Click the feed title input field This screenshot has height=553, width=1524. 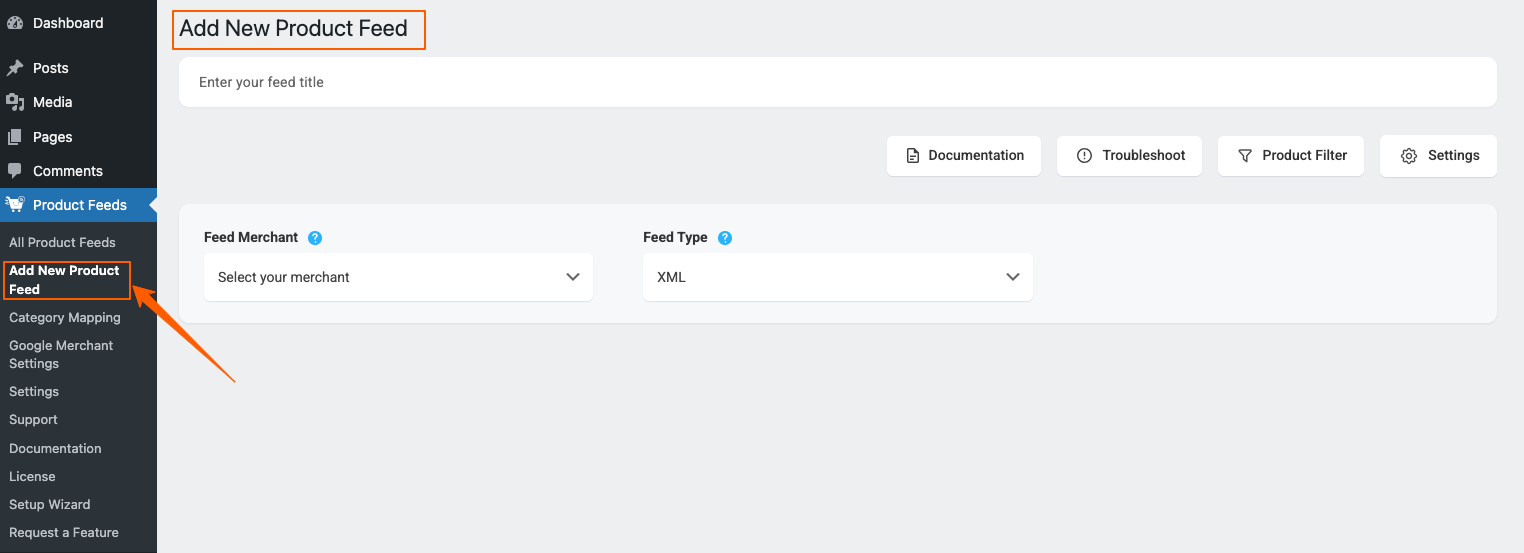(x=838, y=82)
